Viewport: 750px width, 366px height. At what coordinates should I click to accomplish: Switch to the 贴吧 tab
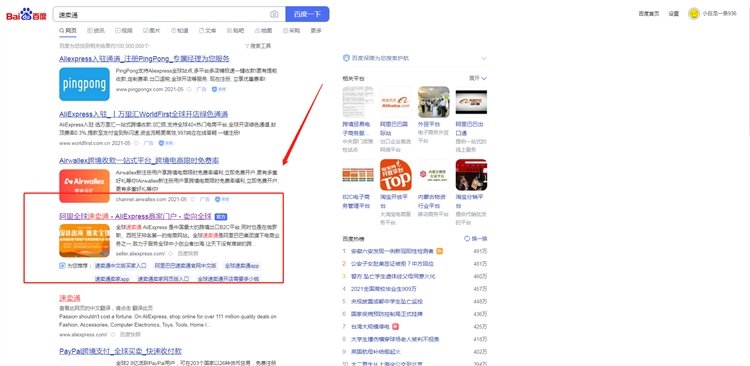click(235, 31)
